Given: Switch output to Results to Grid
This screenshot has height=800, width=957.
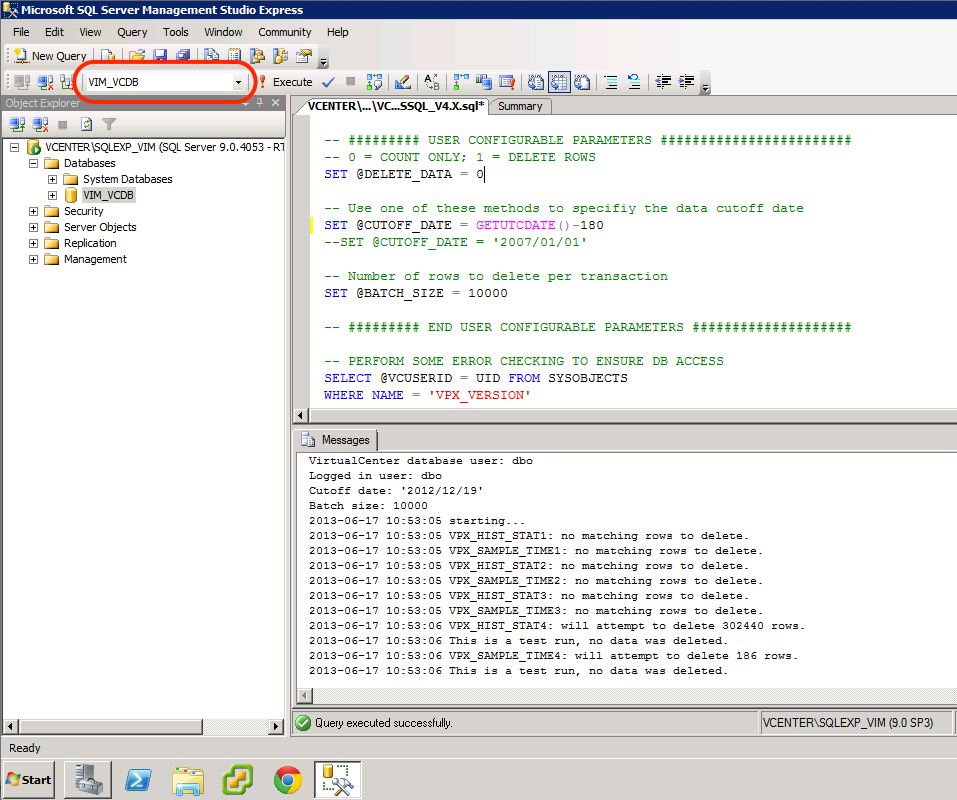Looking at the screenshot, I should point(559,82).
